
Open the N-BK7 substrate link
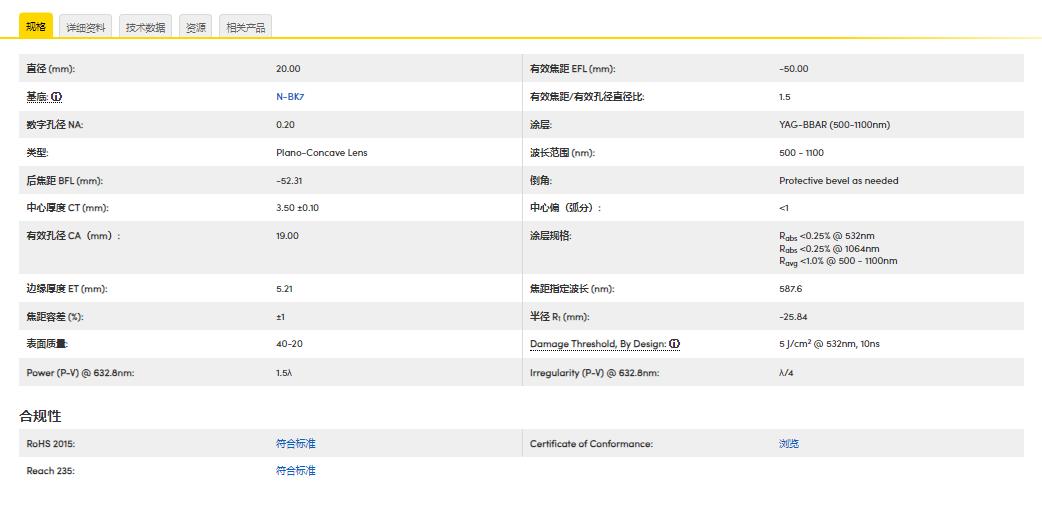coord(290,96)
